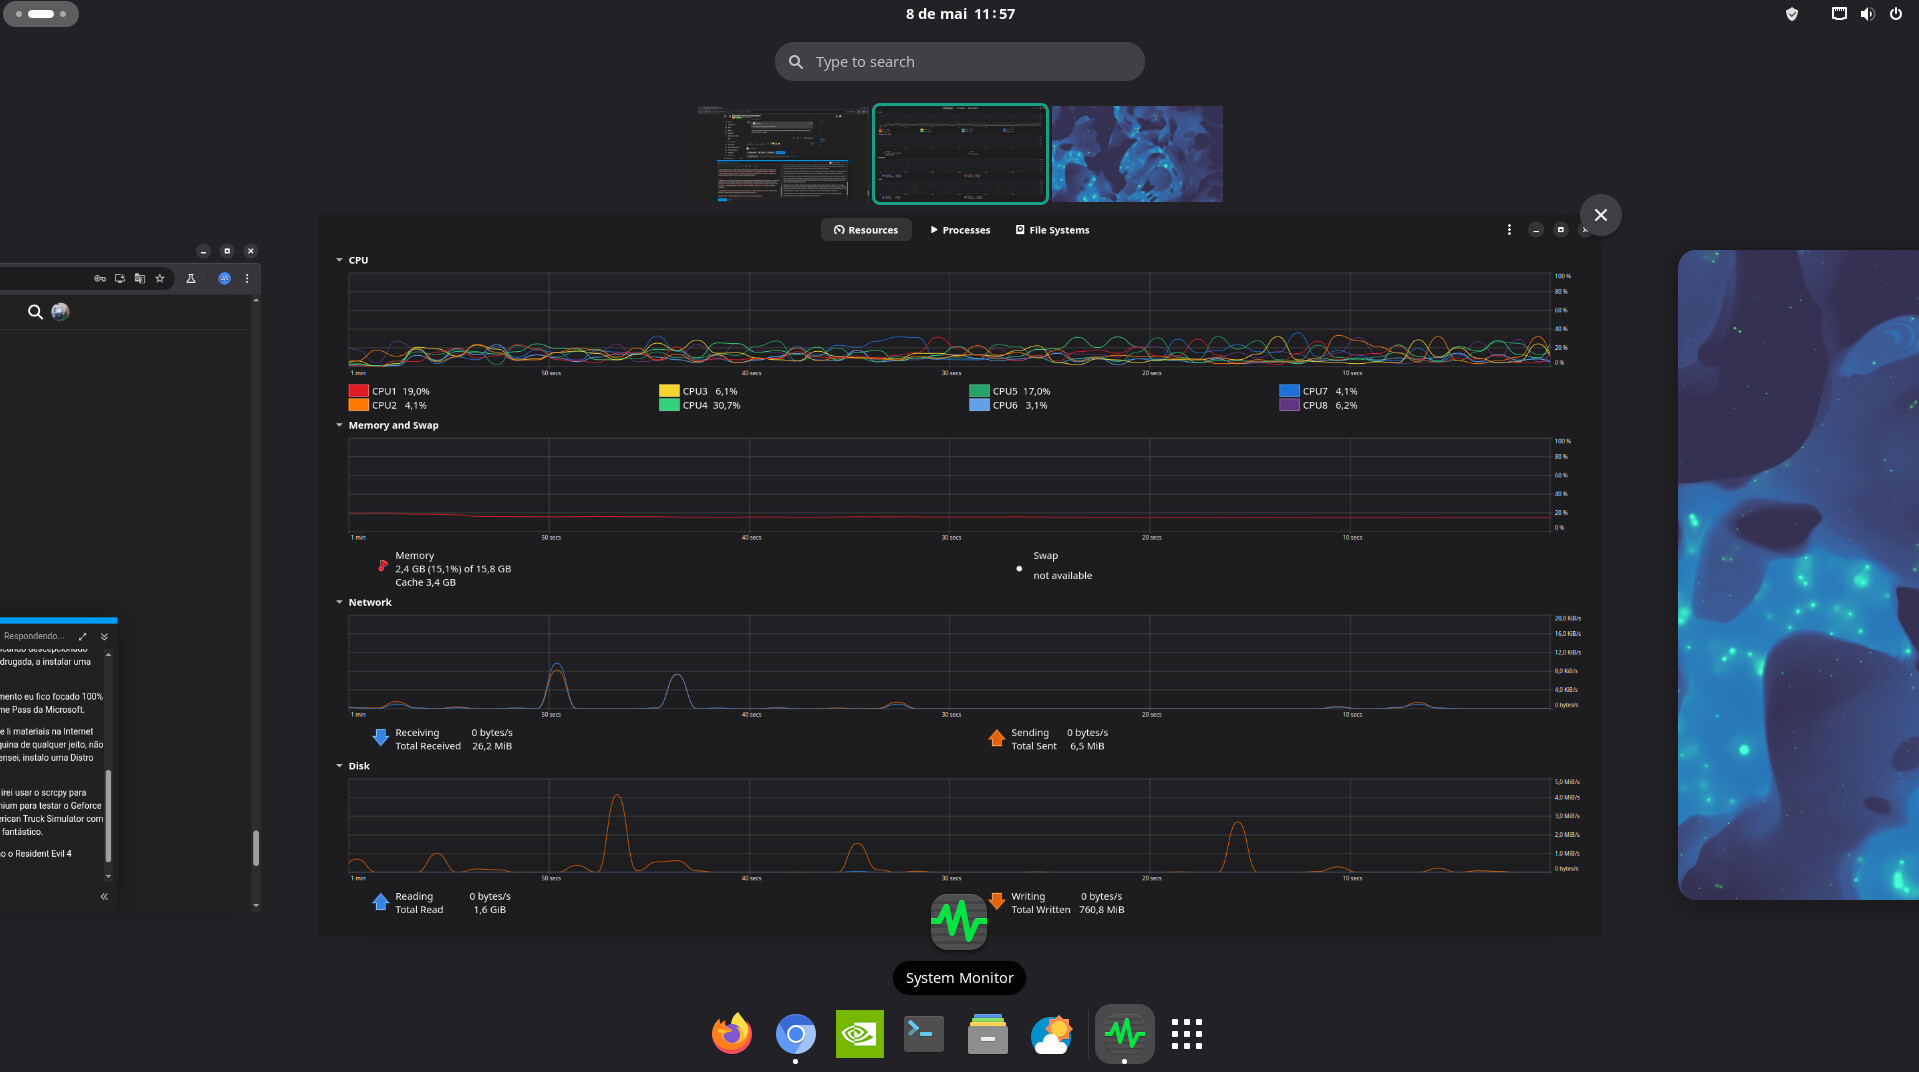Click the Type to search field
This screenshot has height=1072, width=1919.
(x=959, y=62)
